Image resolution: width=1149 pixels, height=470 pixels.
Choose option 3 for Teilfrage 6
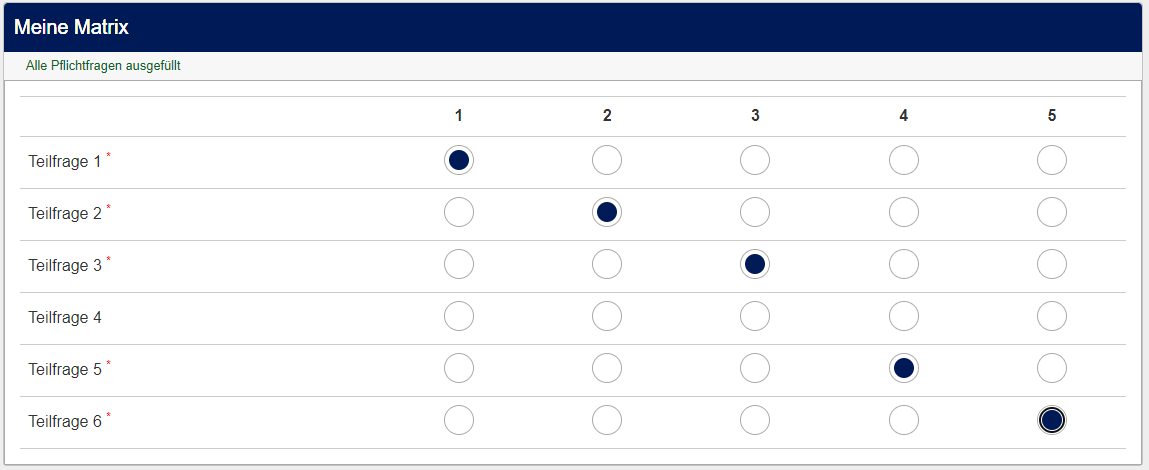coord(755,421)
